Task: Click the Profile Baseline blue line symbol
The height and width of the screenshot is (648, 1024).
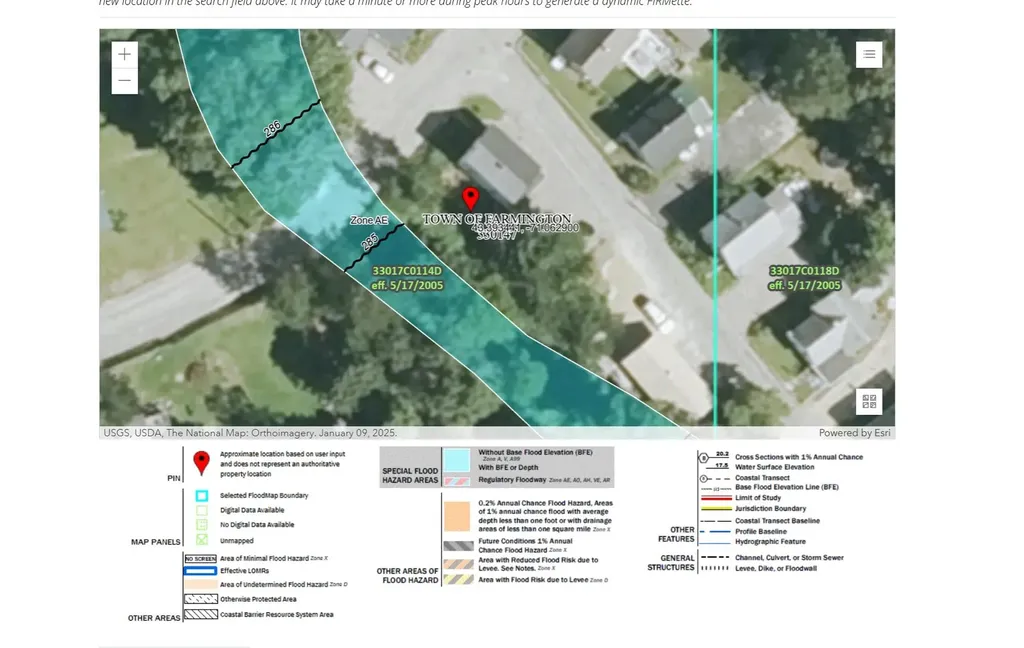Action: pyautogui.click(x=715, y=532)
